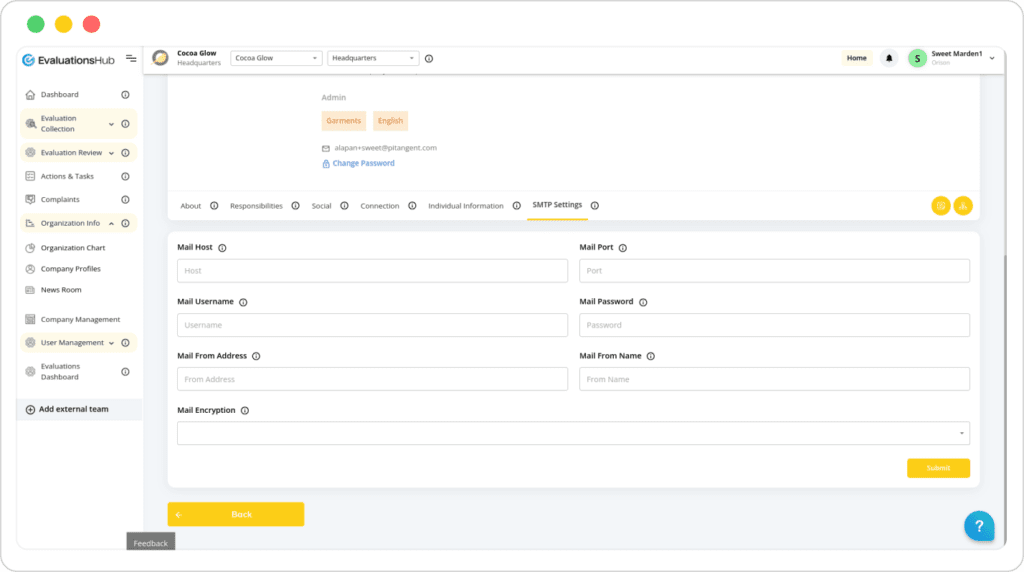Viewport: 1024px width, 572px height.
Task: Open the blue help question mark button
Action: pos(979,526)
